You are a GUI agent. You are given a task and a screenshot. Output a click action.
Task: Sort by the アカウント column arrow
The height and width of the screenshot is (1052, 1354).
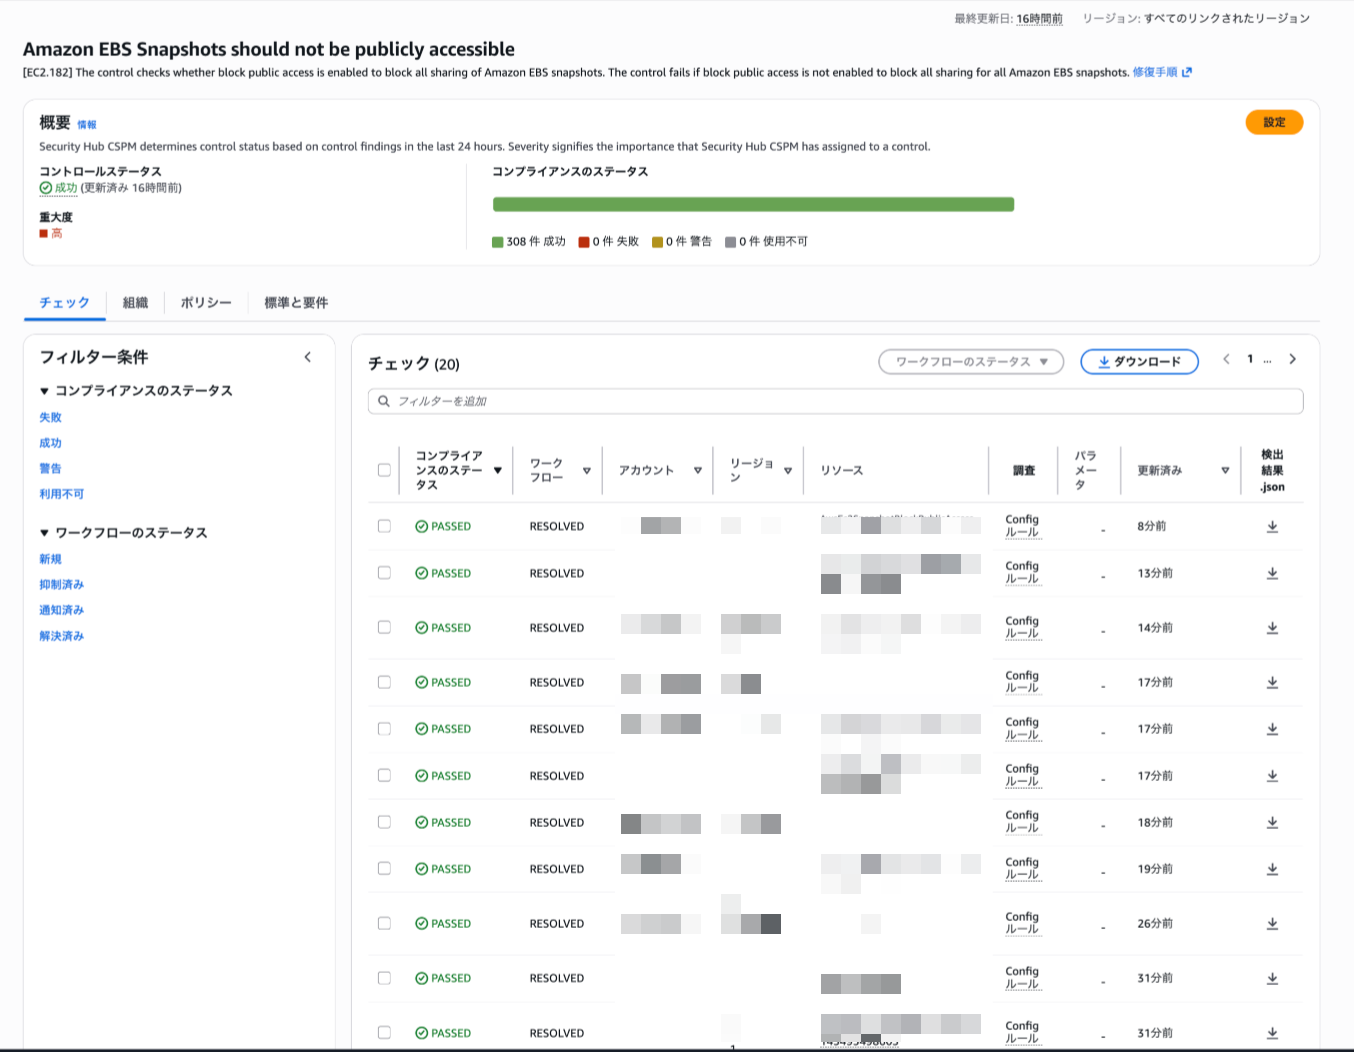(x=698, y=470)
